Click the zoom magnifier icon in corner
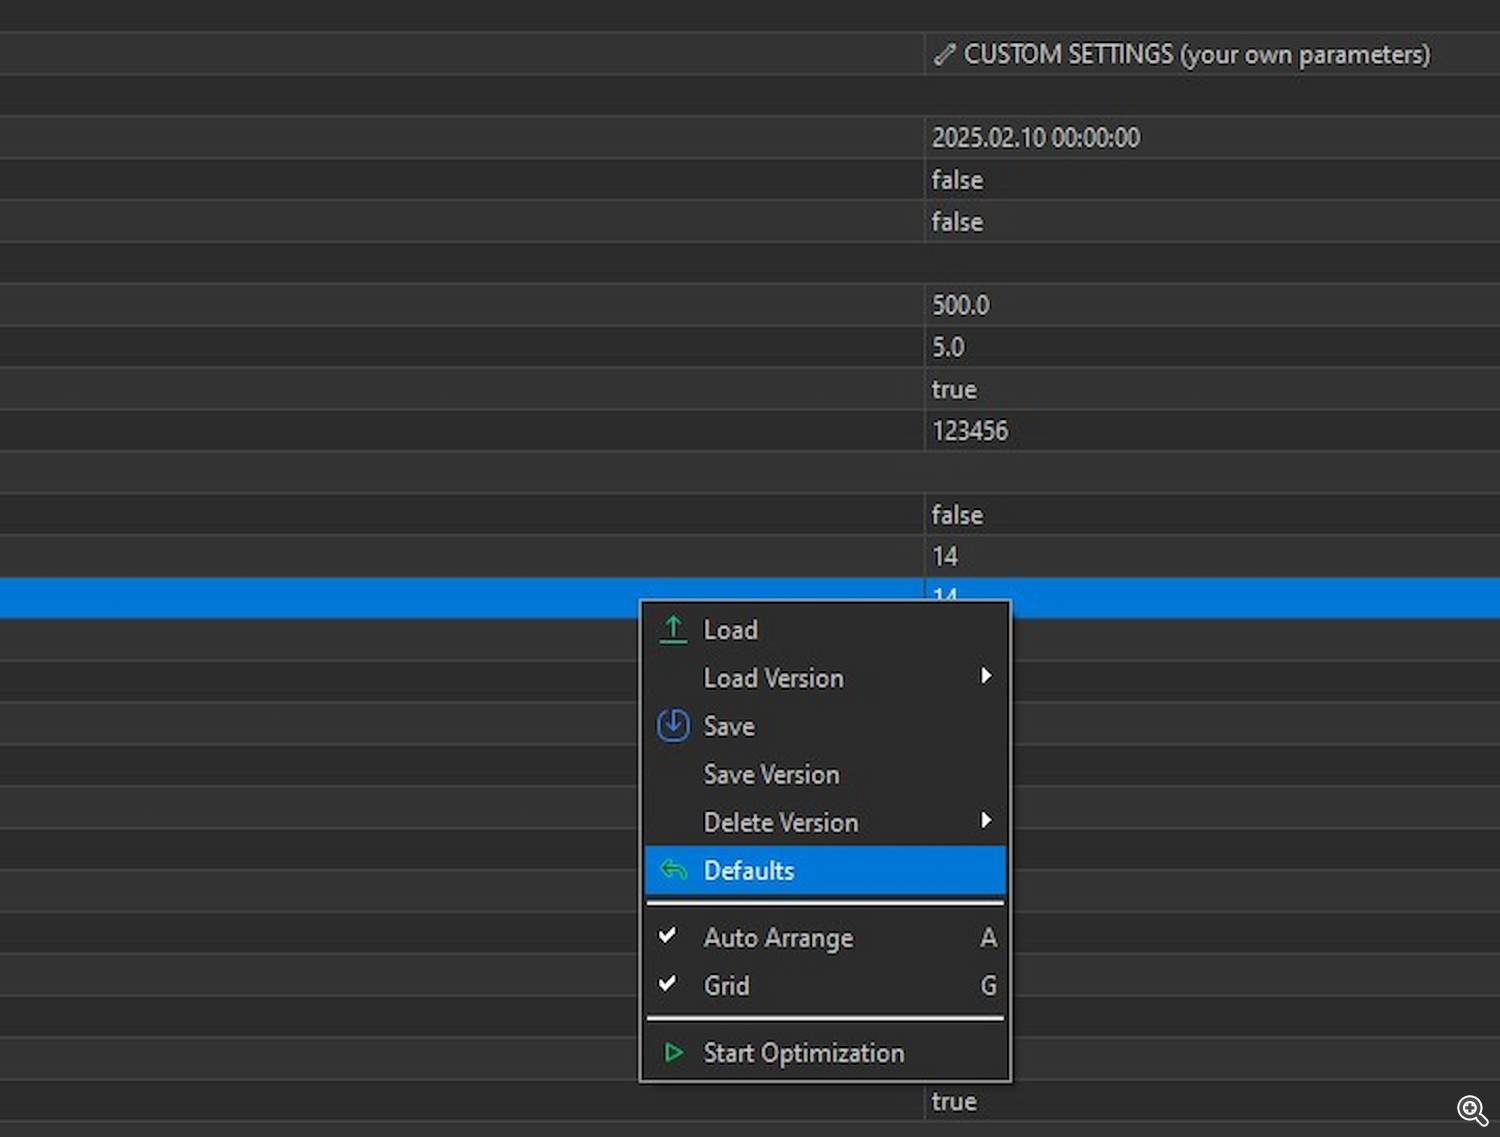1500x1137 pixels. [1472, 1110]
